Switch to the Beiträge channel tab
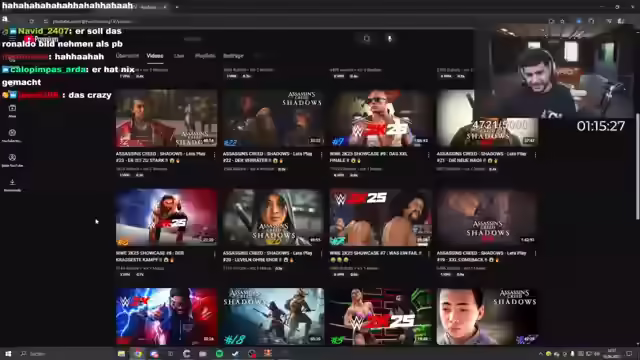The width and height of the screenshot is (640, 360). (233, 56)
